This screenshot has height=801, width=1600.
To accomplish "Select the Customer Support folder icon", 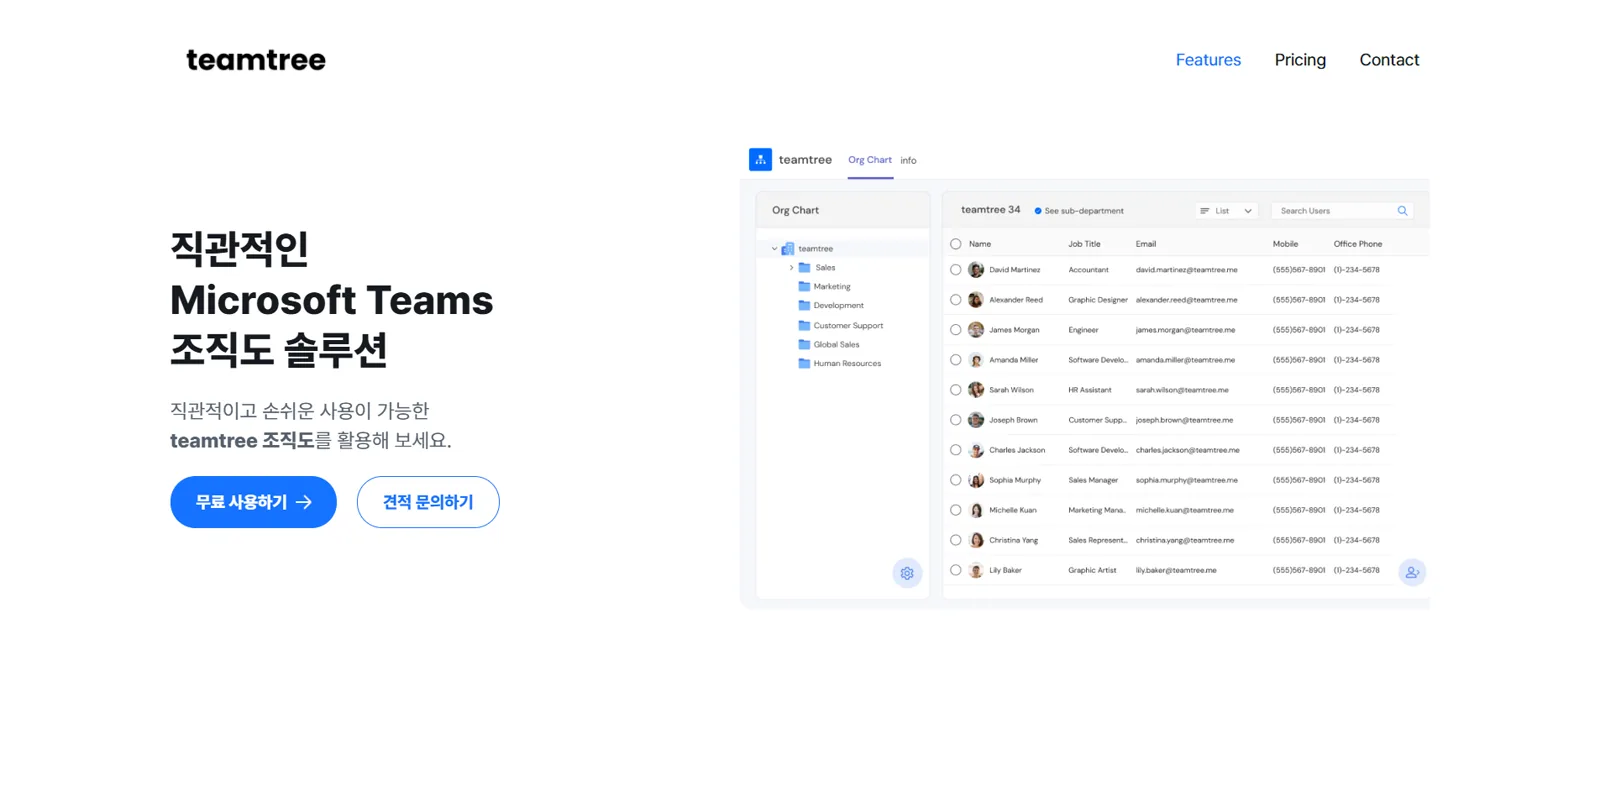I will pyautogui.click(x=804, y=326).
